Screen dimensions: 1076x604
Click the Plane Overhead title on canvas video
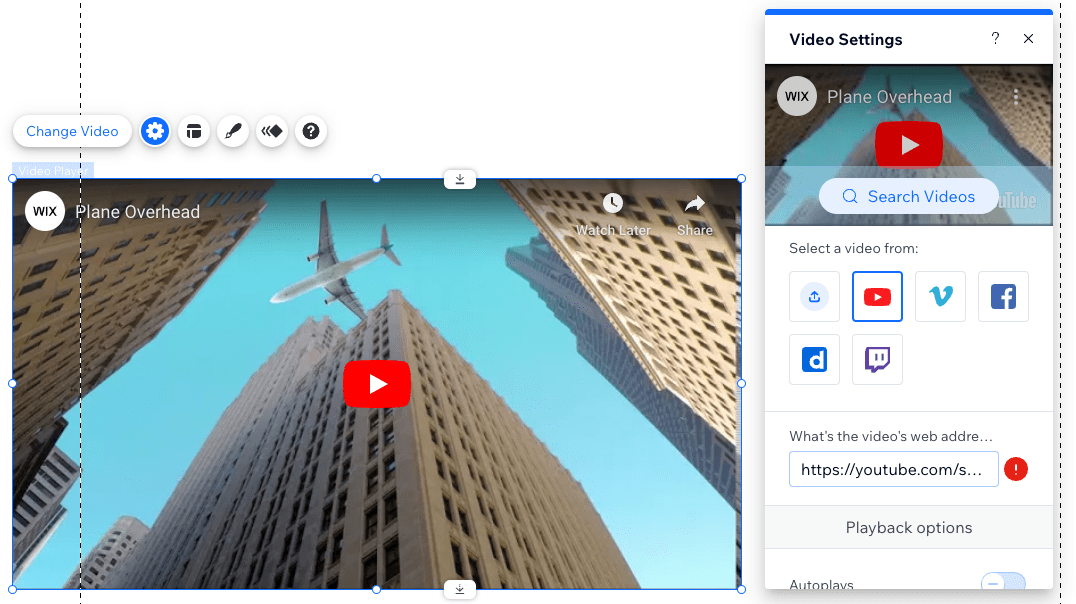(x=138, y=212)
